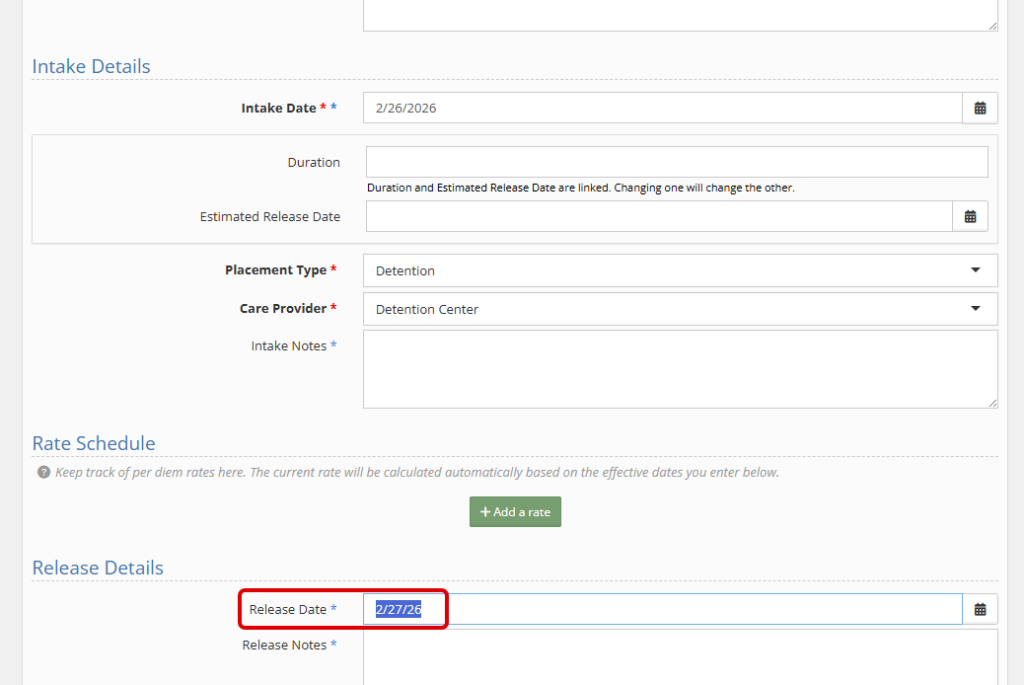Viewport: 1024px width, 685px height.
Task: Focus the Duration input field
Action: pos(676,162)
